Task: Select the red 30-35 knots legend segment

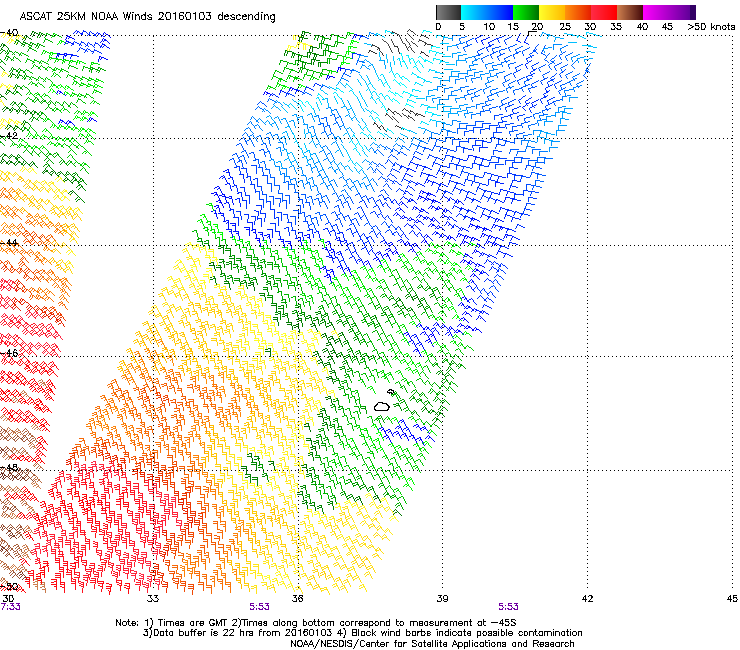Action: pos(604,12)
